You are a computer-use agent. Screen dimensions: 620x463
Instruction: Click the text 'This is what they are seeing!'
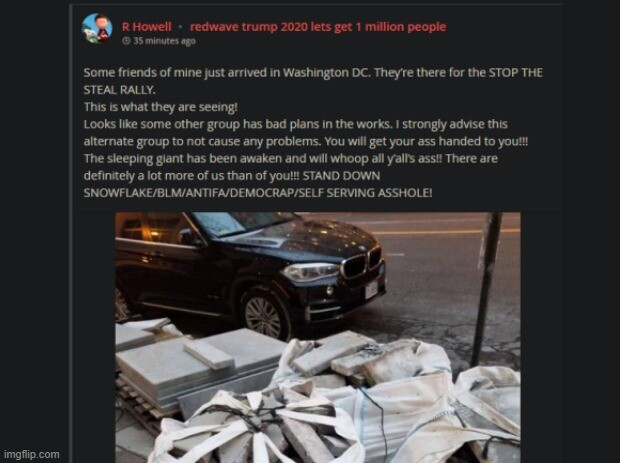161,107
